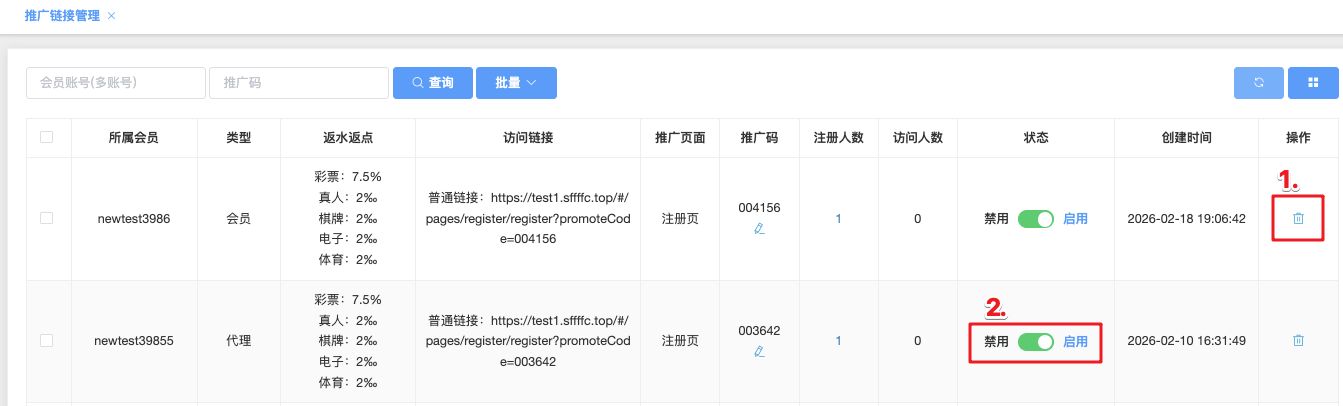Image resolution: width=1343 pixels, height=406 pixels.
Task: Edit promo code 004156 pencil icon
Action: [x=759, y=229]
